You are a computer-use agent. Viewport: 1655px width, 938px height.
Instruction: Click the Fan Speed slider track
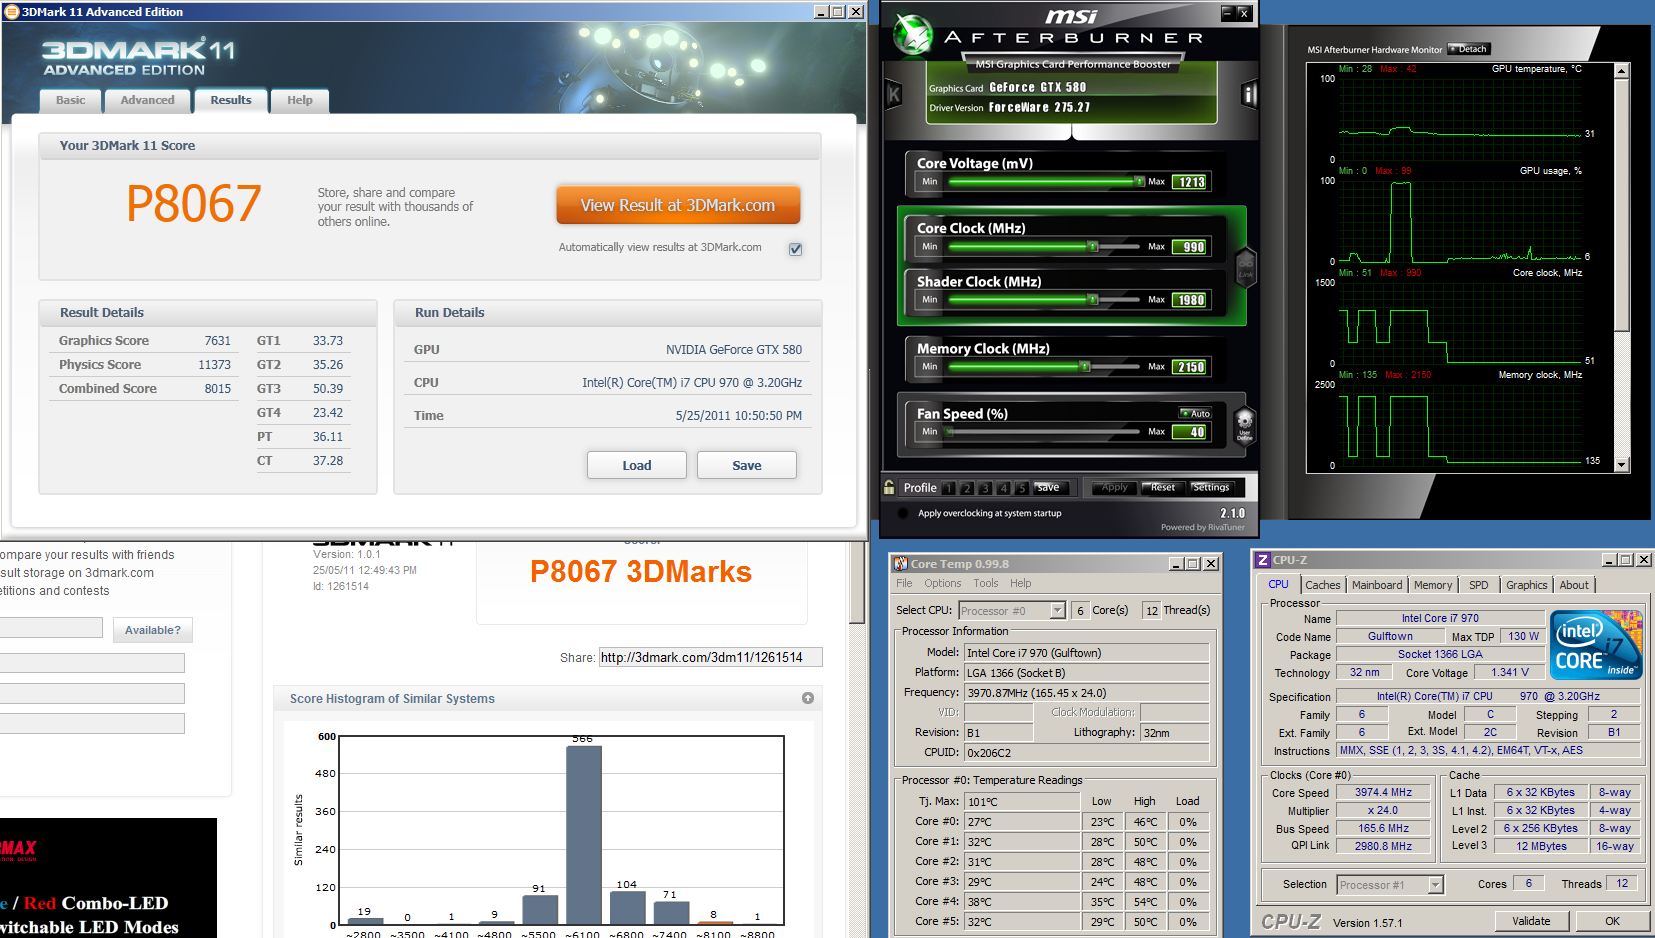click(x=1044, y=432)
